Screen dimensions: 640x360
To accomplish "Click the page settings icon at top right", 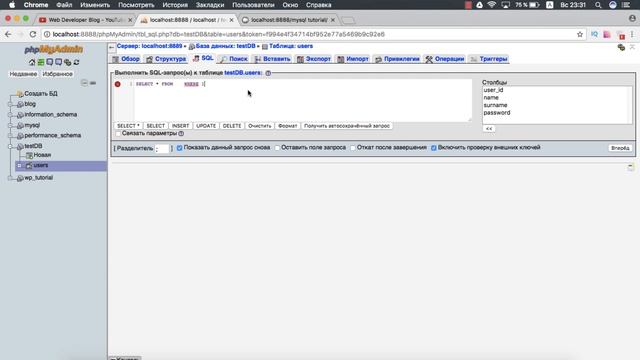I will coord(621,48).
